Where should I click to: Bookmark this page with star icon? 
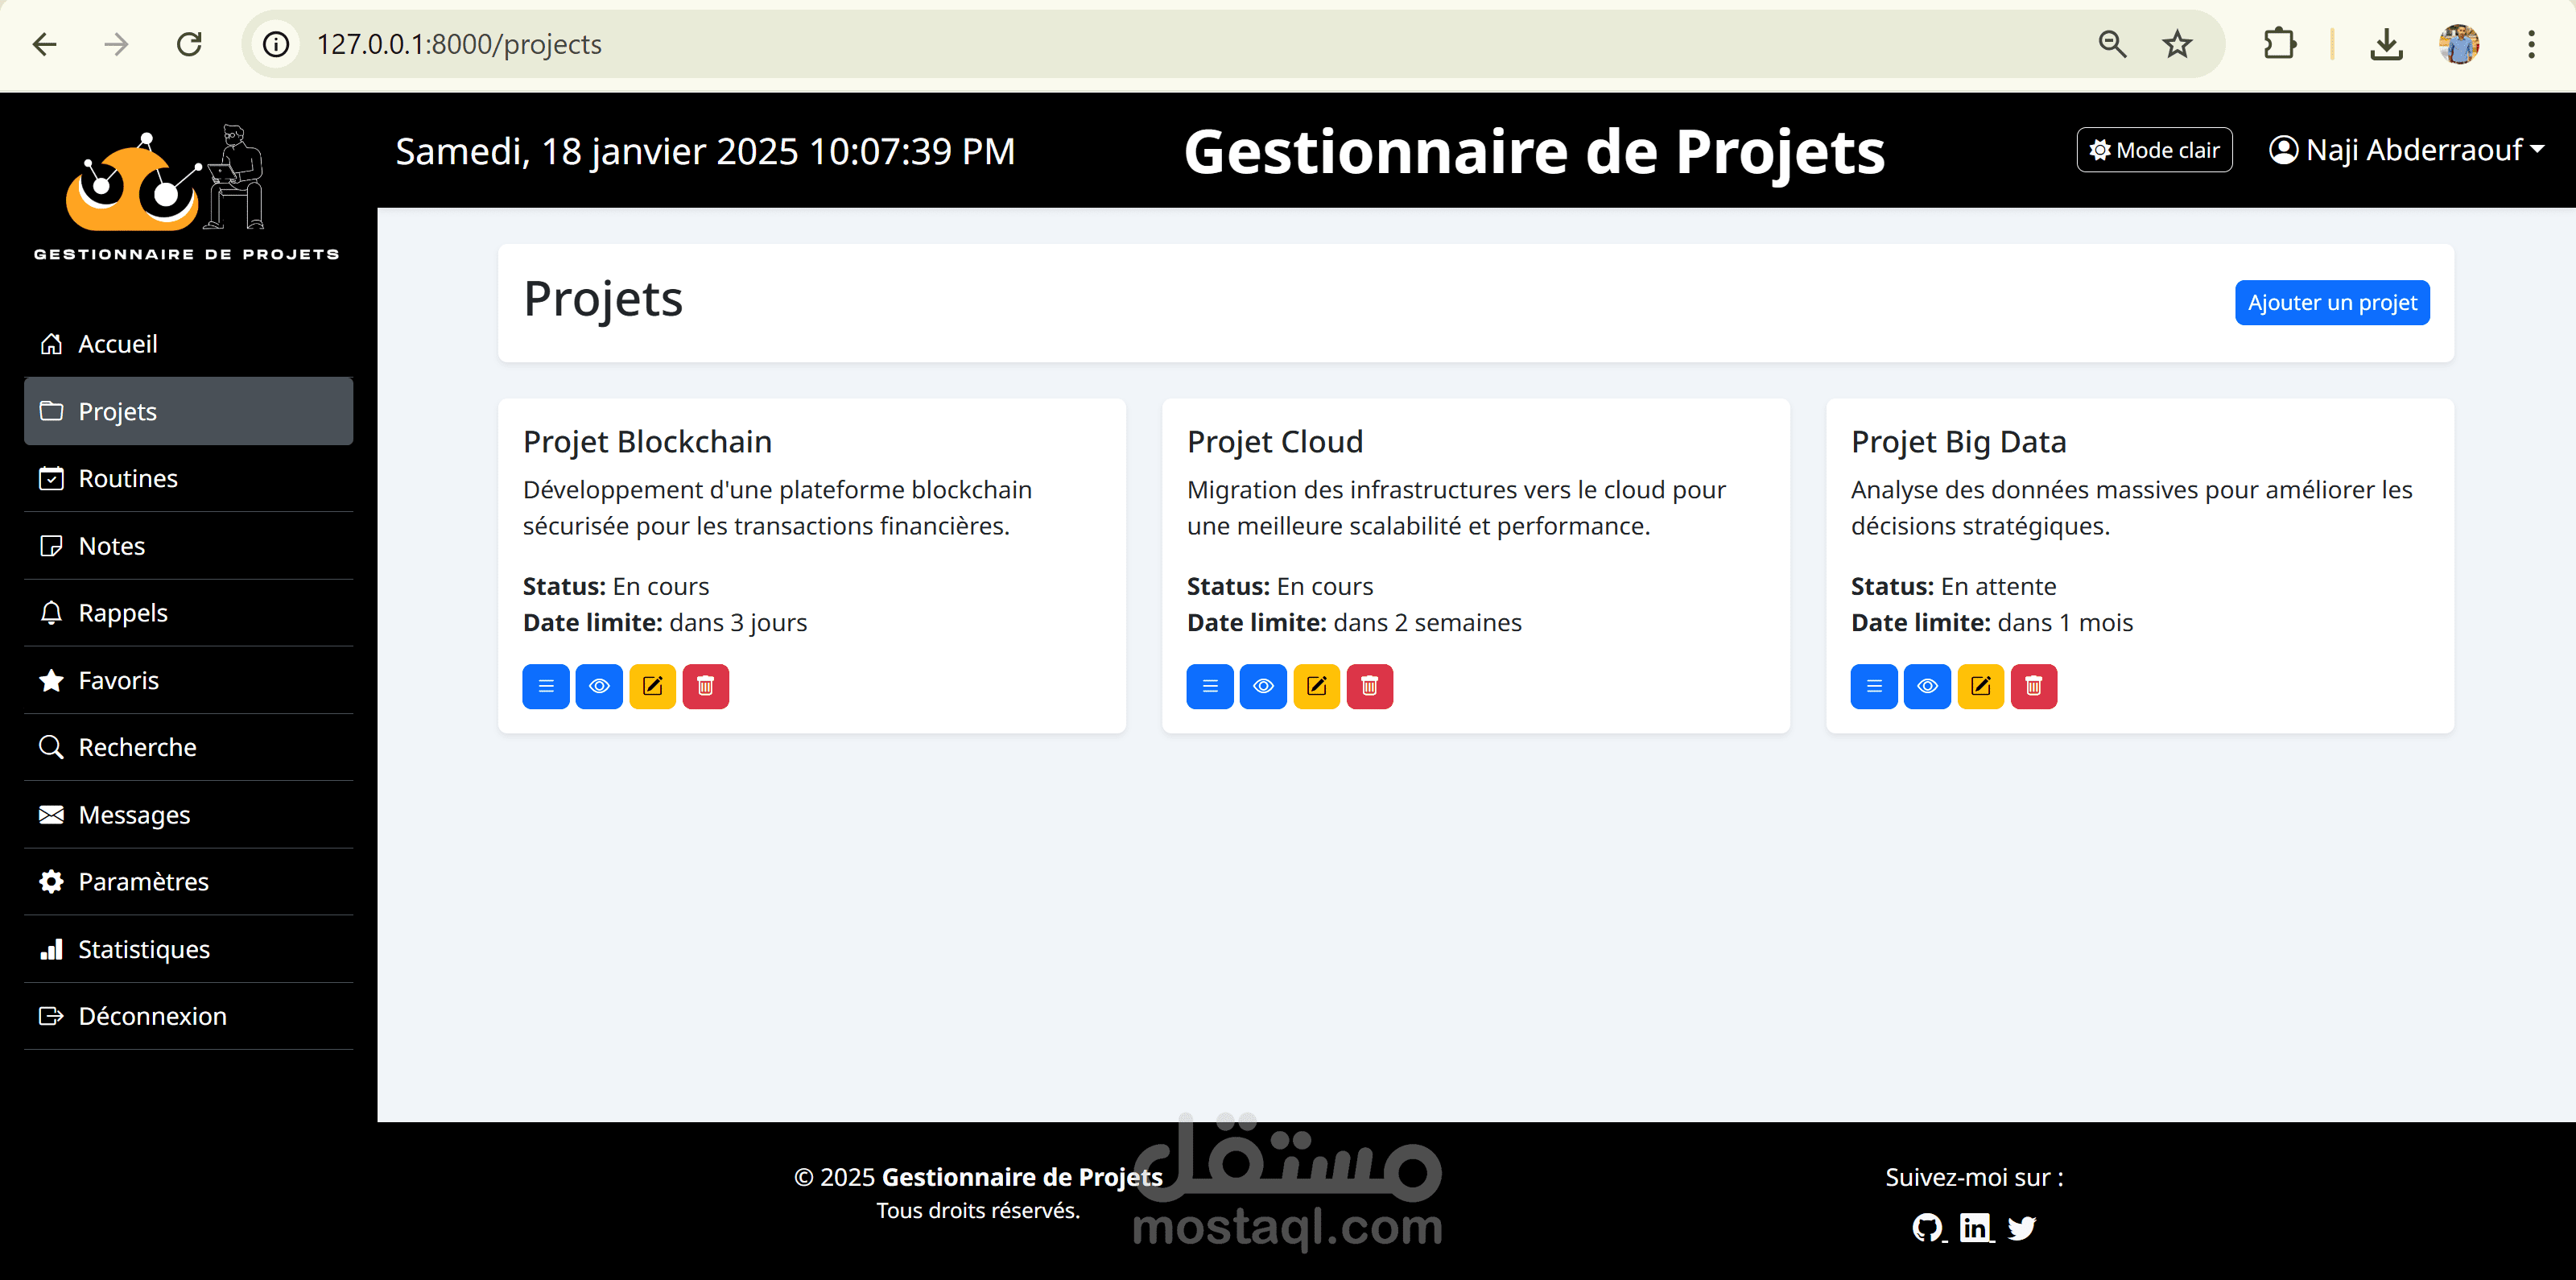click(x=2176, y=44)
